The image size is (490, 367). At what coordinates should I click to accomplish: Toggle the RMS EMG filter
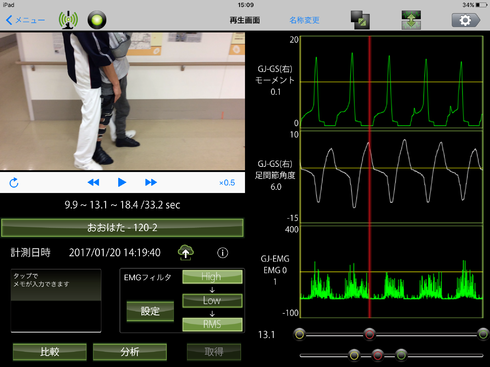212,324
